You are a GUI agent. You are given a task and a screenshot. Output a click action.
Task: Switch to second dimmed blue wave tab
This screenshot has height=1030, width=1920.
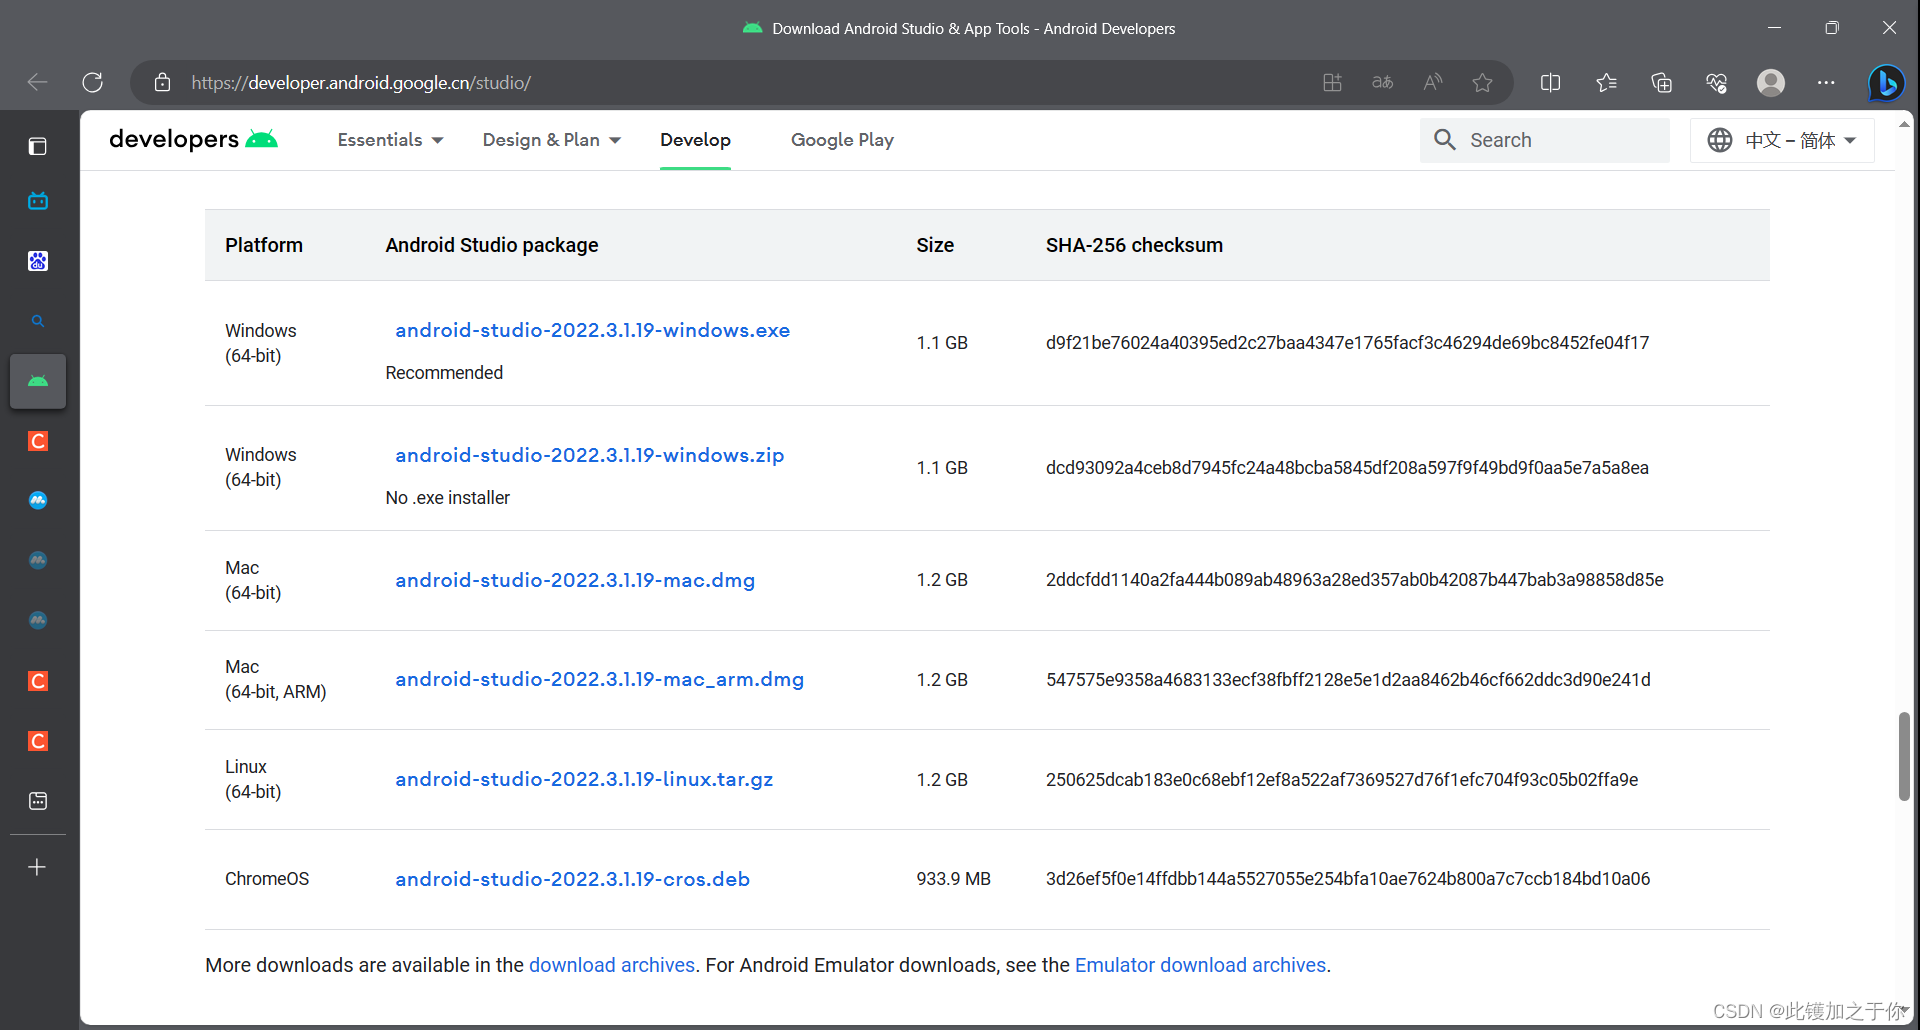tap(38, 621)
